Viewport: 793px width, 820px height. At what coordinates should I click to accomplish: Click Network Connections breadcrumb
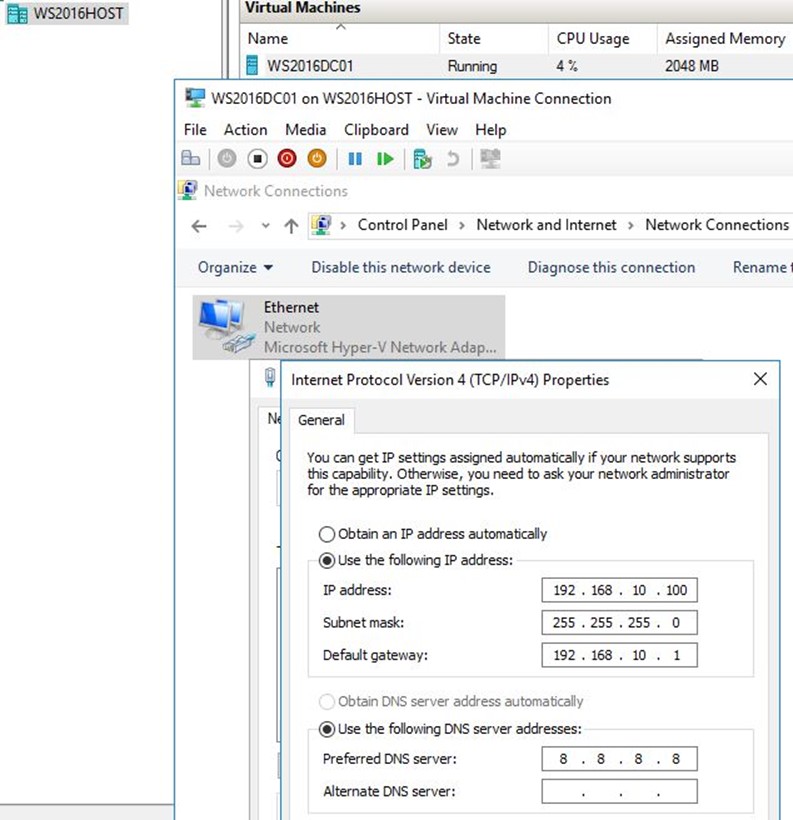tap(717, 225)
